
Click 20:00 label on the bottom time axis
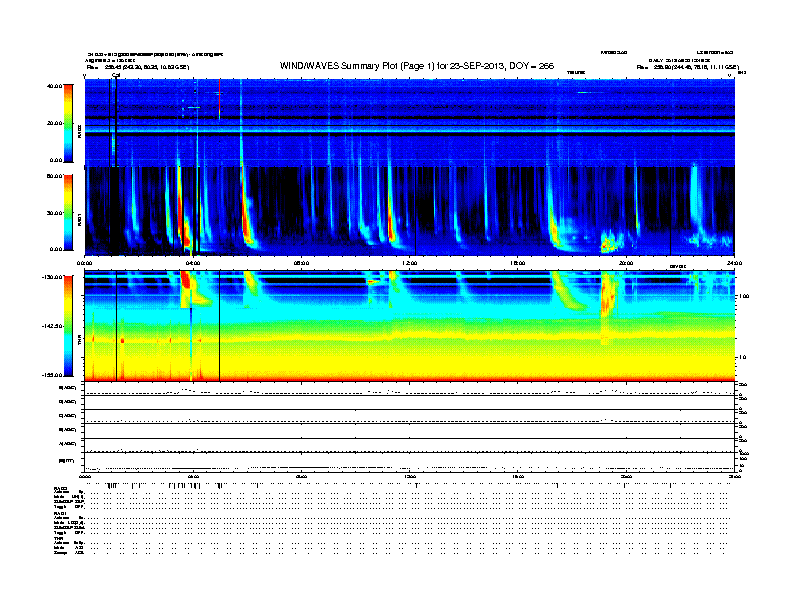pos(626,476)
